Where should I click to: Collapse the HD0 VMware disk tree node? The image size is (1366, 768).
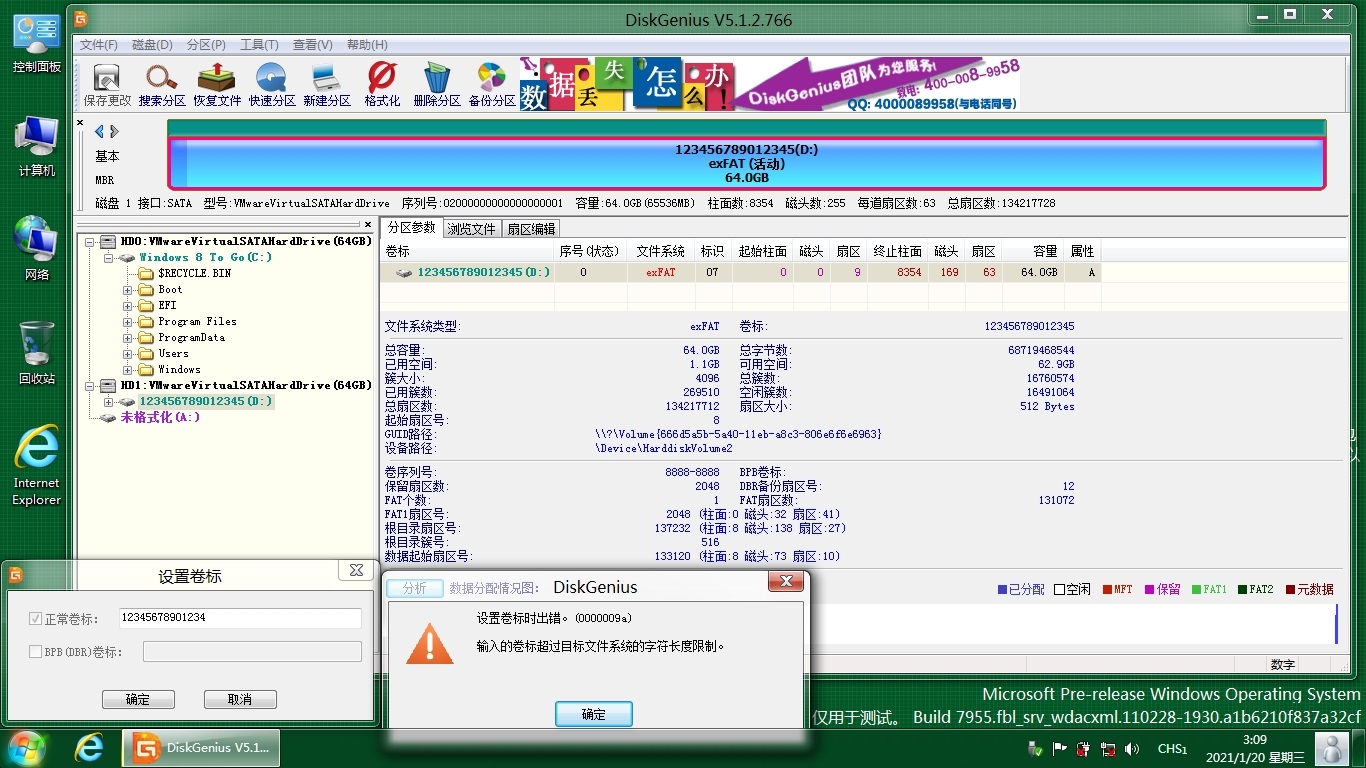92,241
